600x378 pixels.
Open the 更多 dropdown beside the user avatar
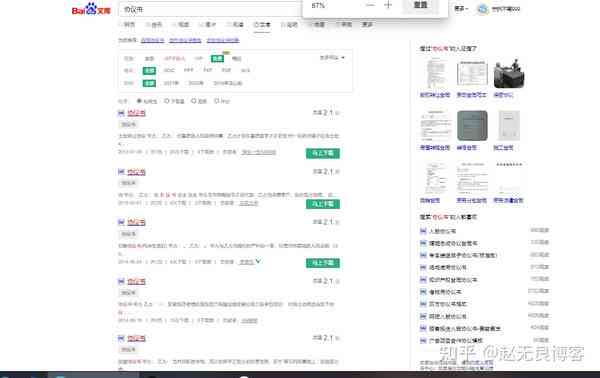click(x=461, y=8)
